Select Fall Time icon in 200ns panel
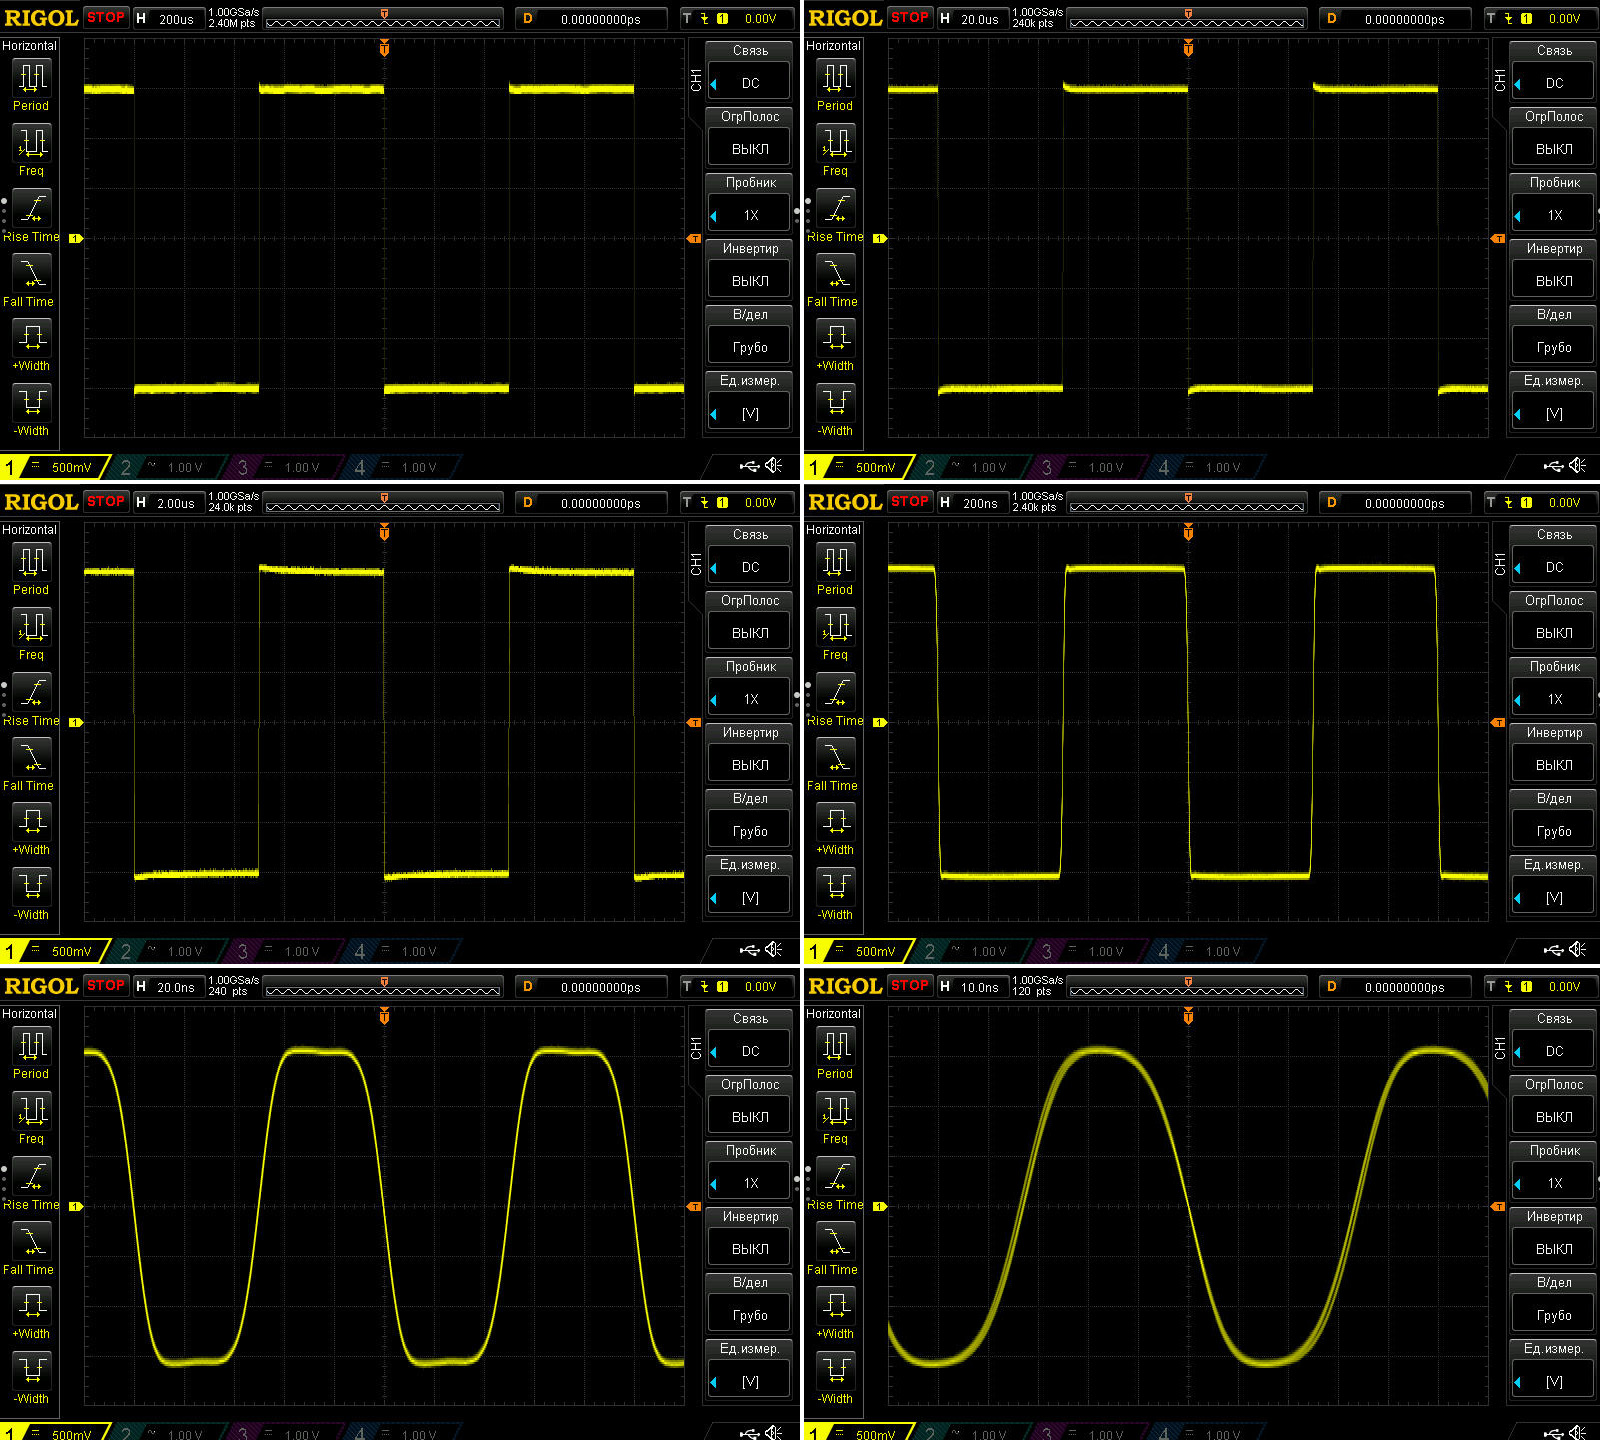This screenshot has width=1600, height=1440. (x=836, y=757)
